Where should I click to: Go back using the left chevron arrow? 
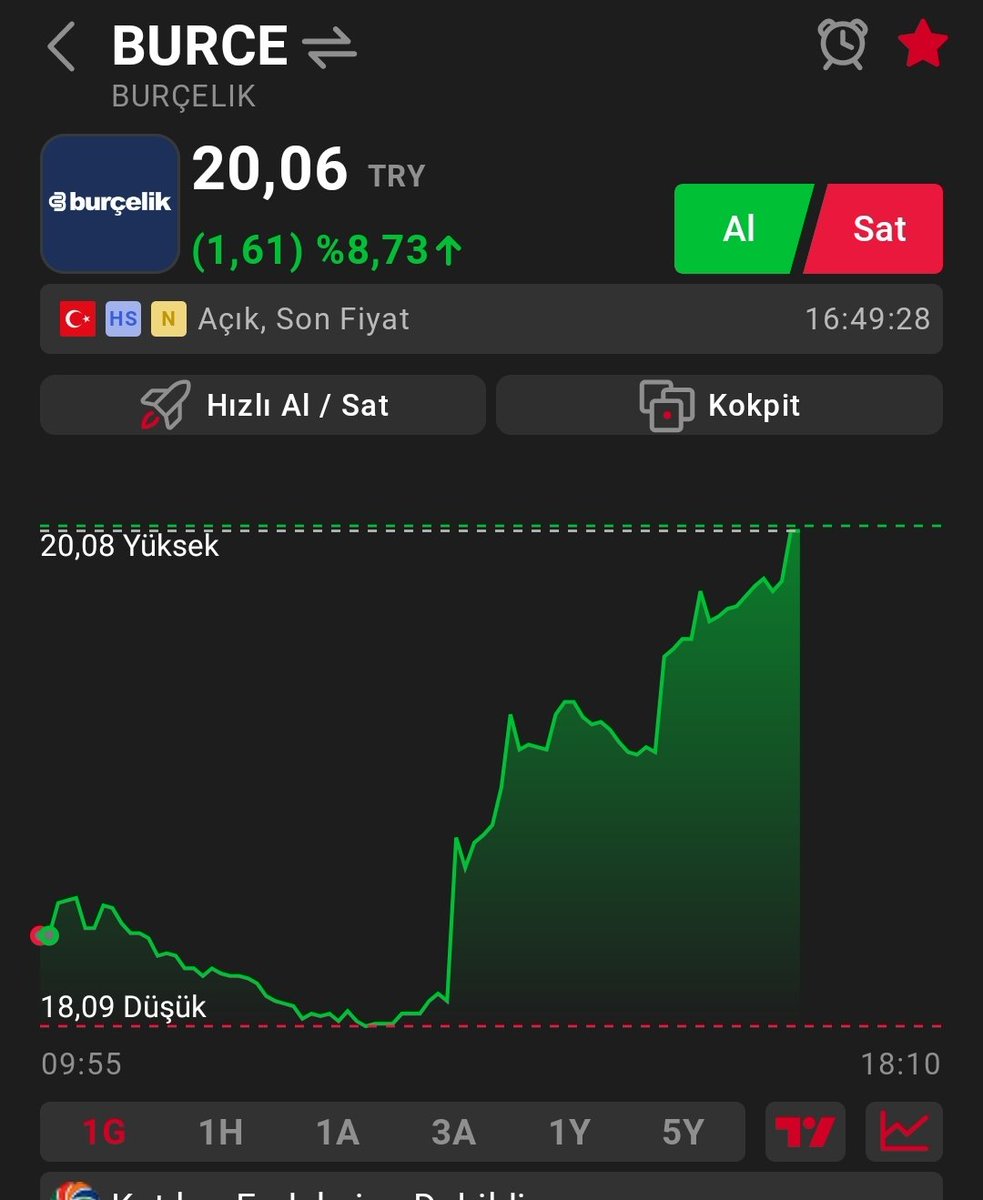pyautogui.click(x=62, y=47)
